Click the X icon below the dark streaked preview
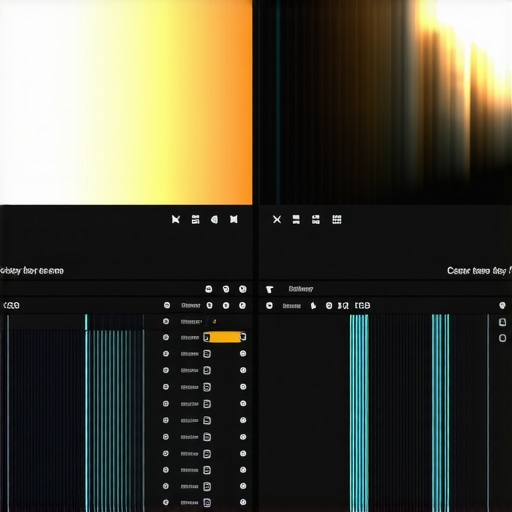This screenshot has width=512, height=512. [x=277, y=219]
